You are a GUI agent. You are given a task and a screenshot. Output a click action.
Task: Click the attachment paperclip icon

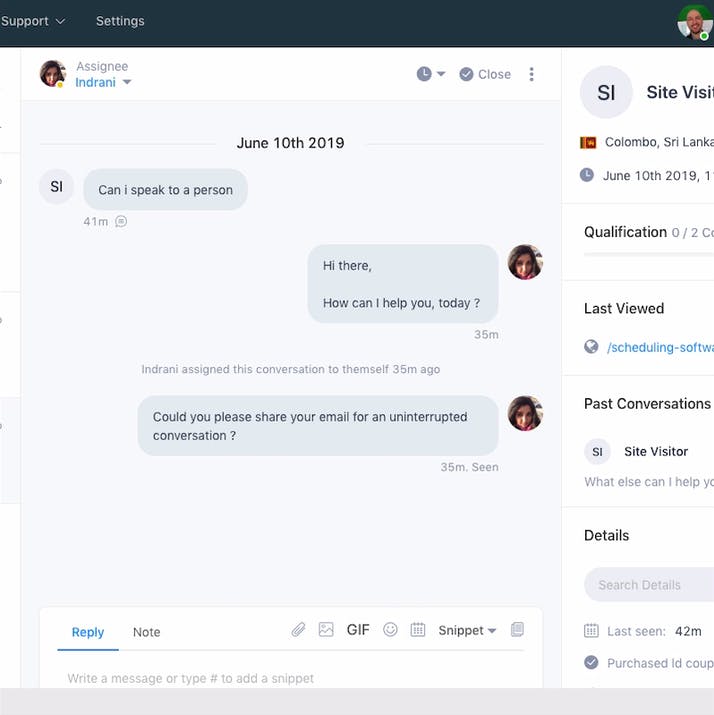point(298,630)
